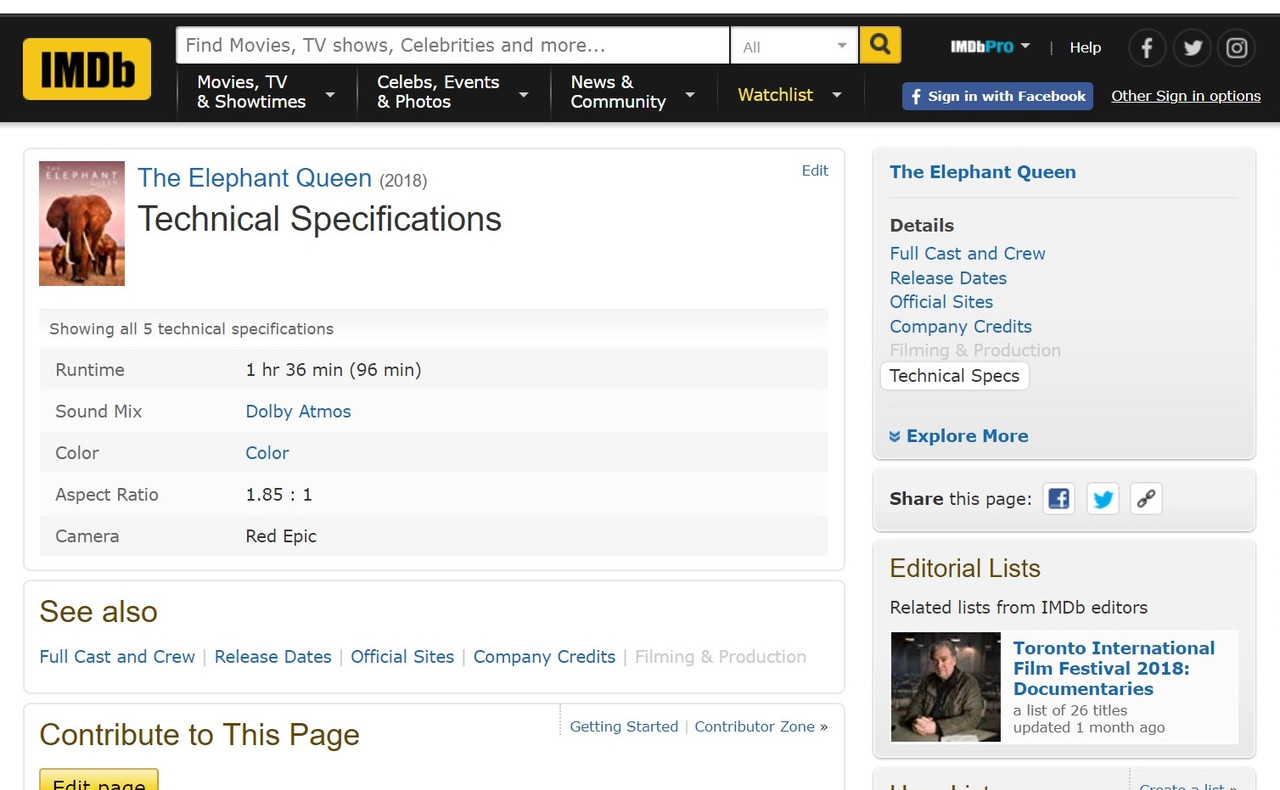The height and width of the screenshot is (790, 1280).
Task: Sign in with Facebook
Action: pos(997,96)
